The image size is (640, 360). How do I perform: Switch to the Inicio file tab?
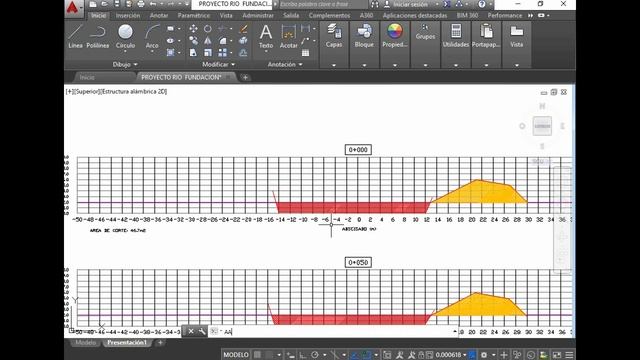(87, 77)
